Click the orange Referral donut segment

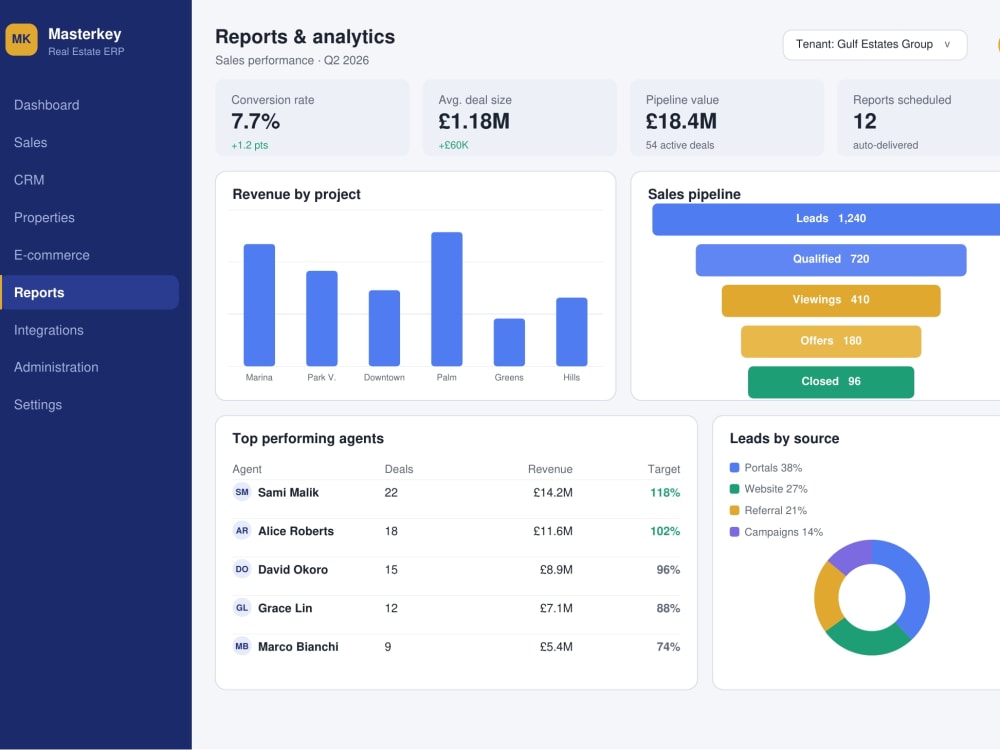point(827,596)
